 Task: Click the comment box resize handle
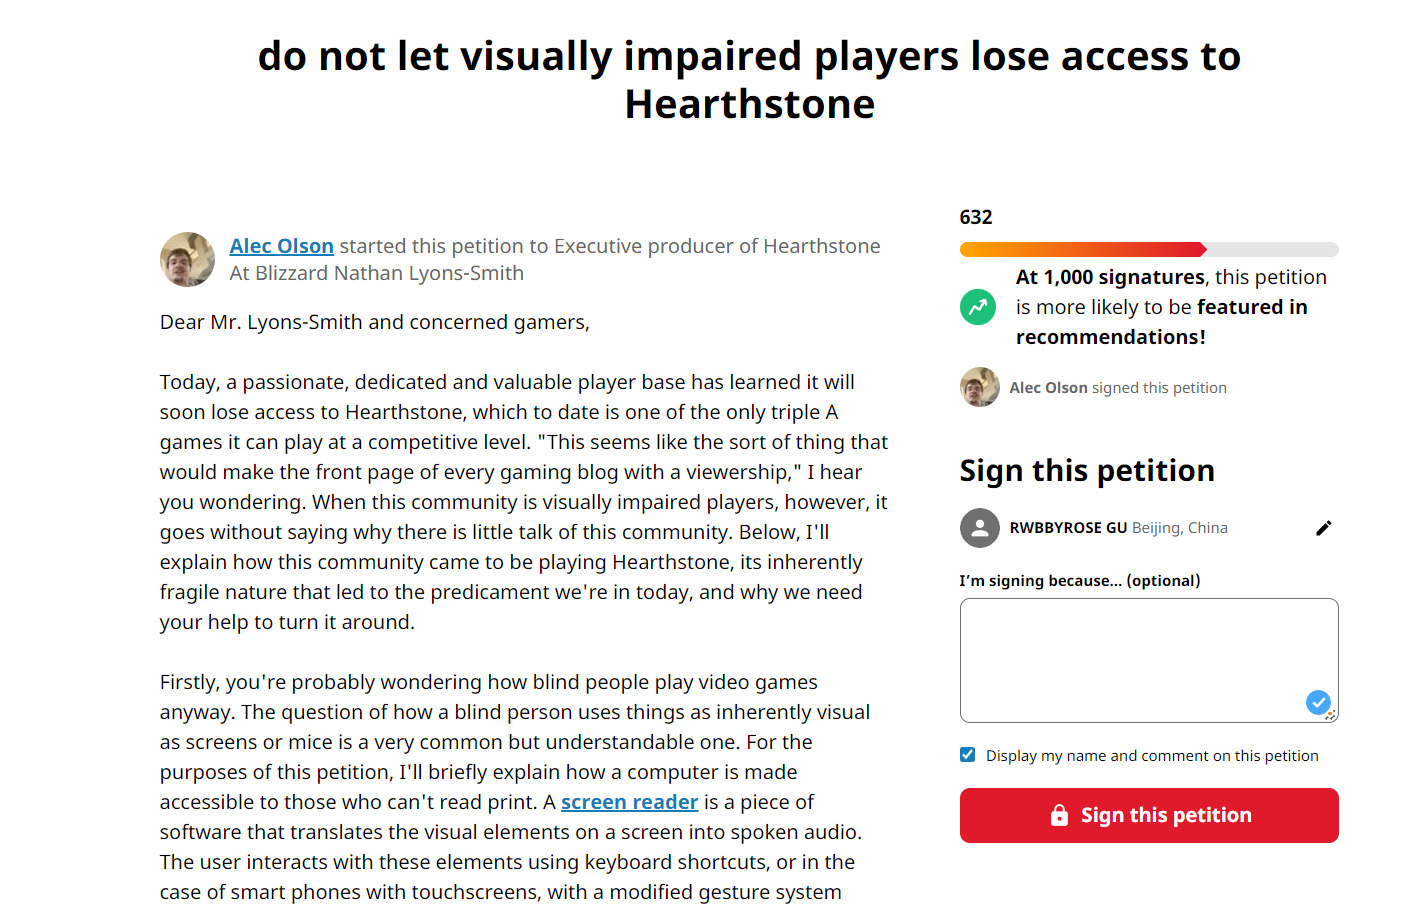pos(1331,715)
